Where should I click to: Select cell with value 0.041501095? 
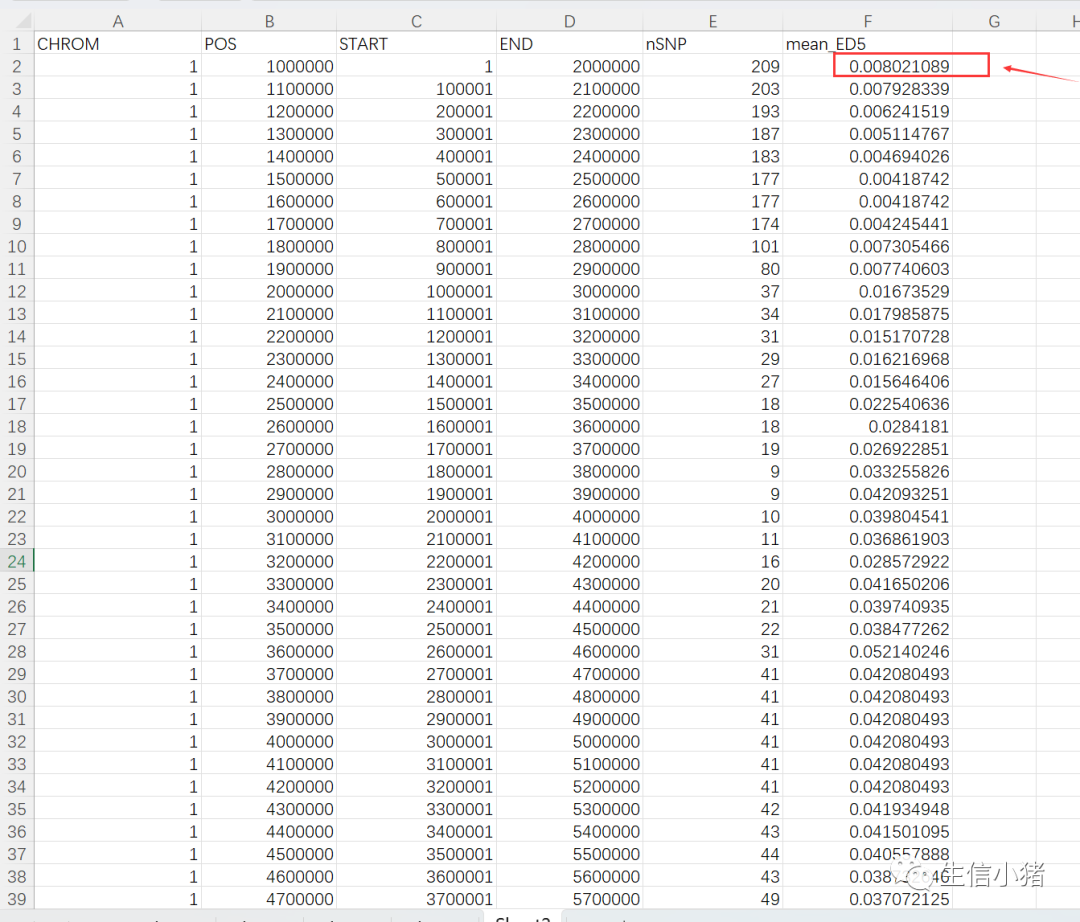[x=868, y=832]
